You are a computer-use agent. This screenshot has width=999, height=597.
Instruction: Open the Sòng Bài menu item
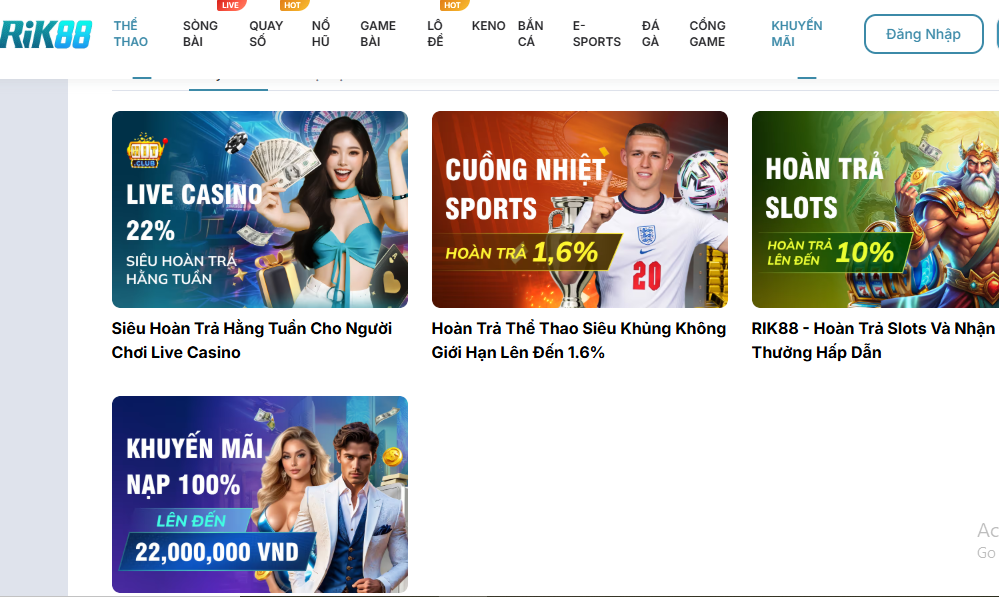pyautogui.click(x=200, y=34)
